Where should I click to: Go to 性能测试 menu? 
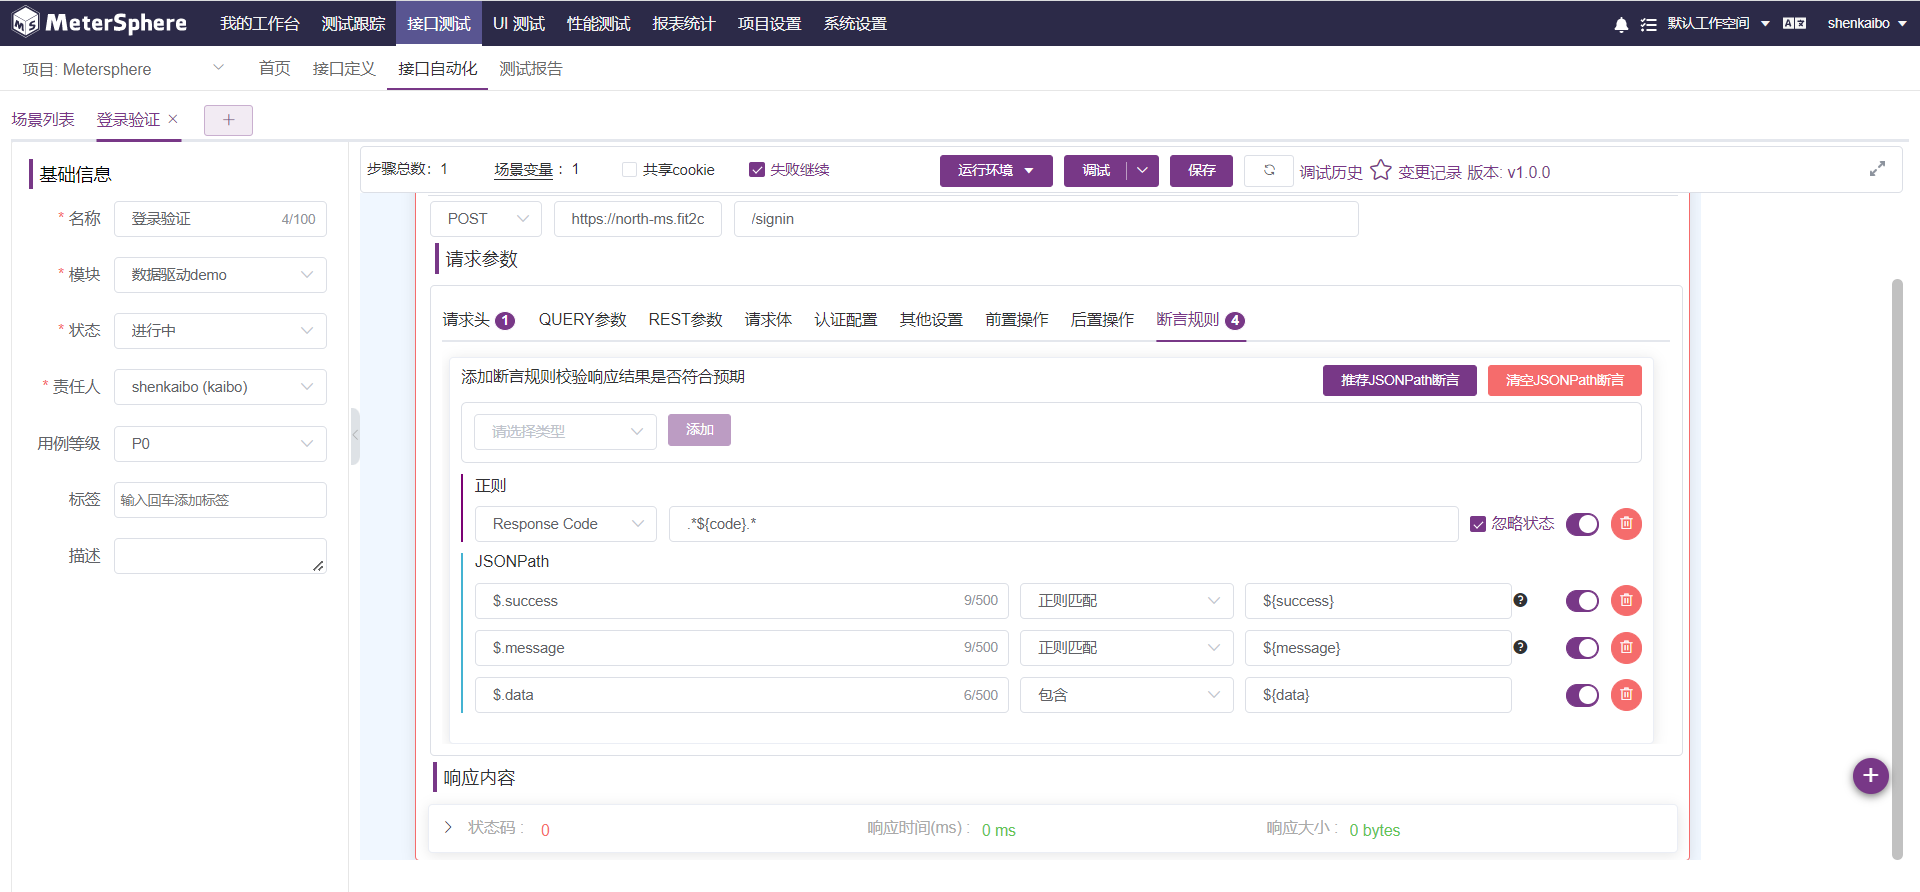[x=598, y=23]
